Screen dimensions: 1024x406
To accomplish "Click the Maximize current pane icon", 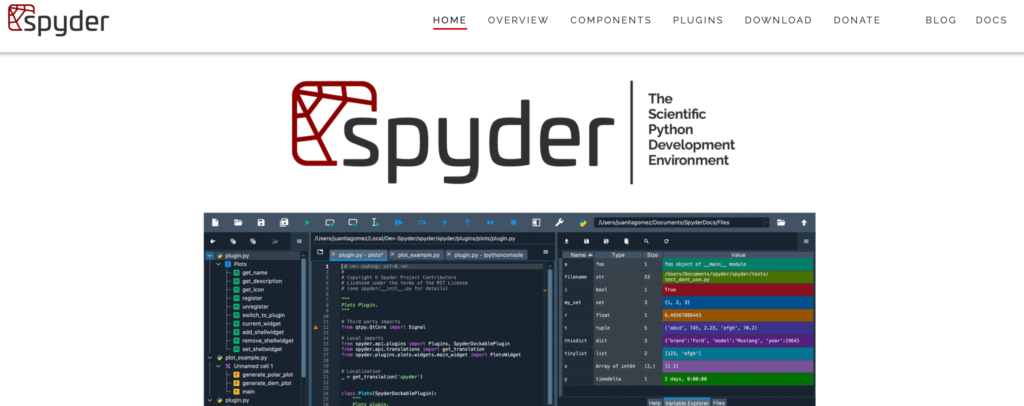I will (536, 223).
